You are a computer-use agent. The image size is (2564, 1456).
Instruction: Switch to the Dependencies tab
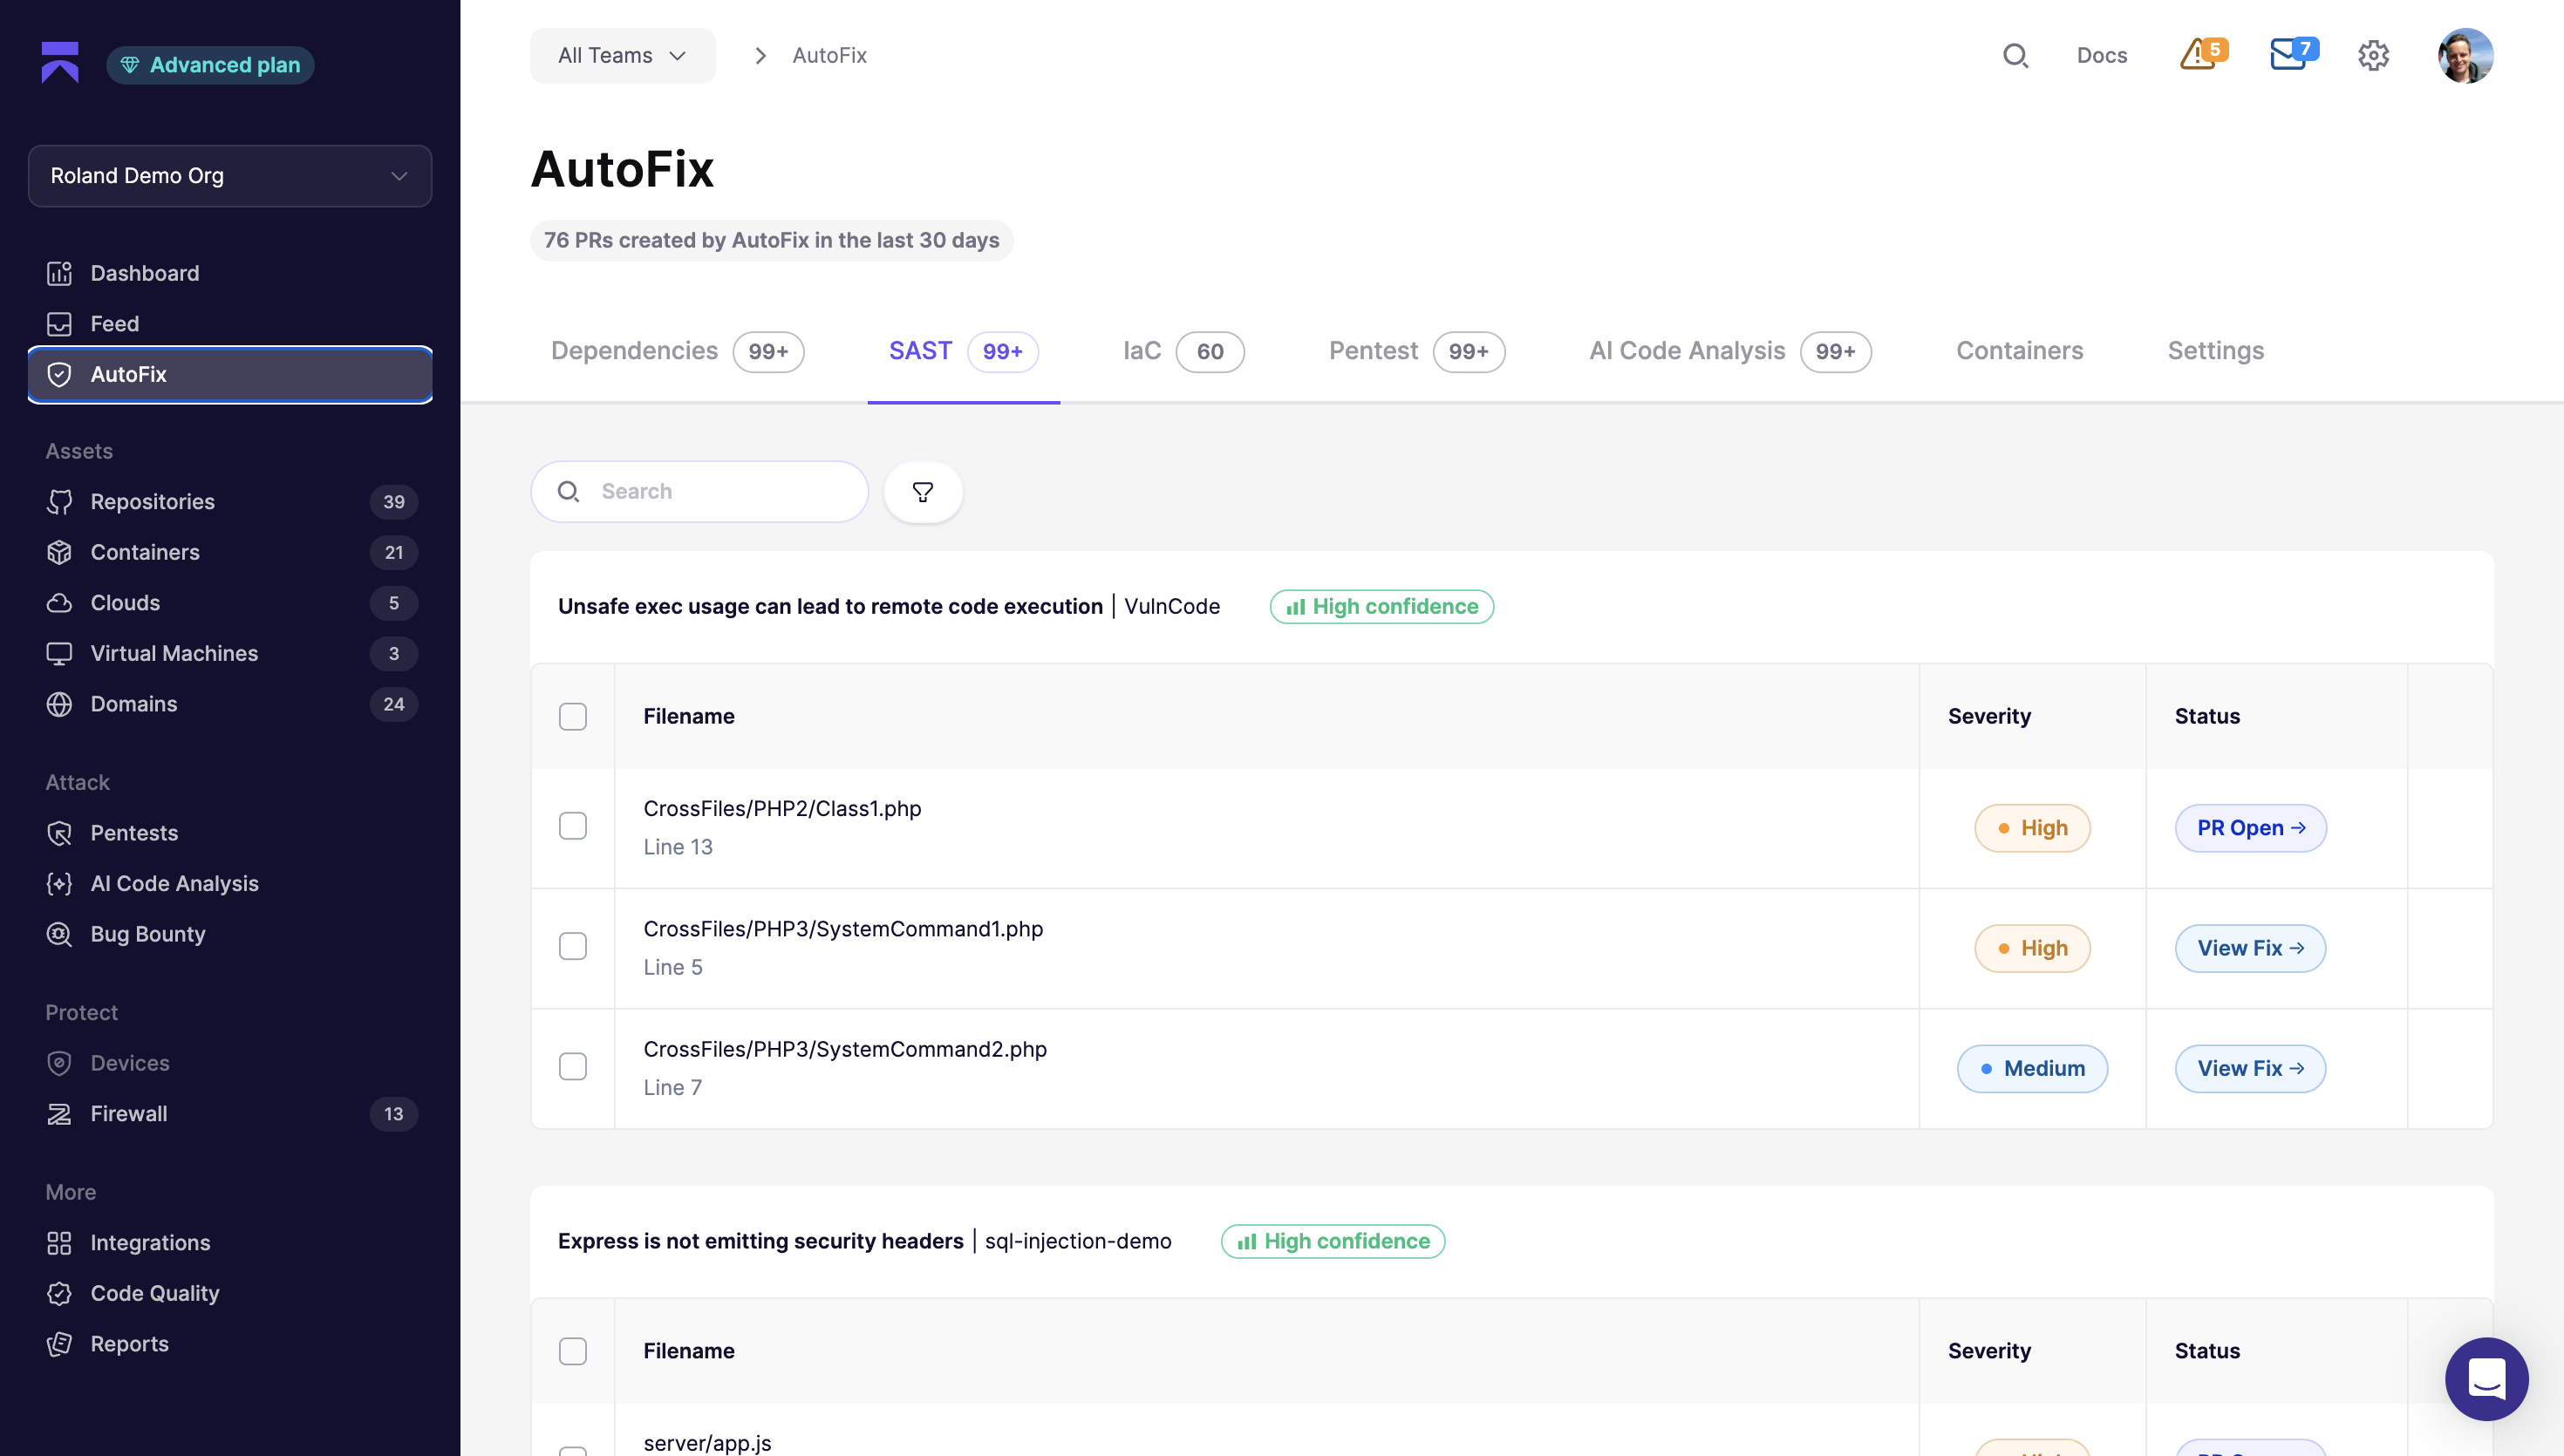click(x=677, y=351)
